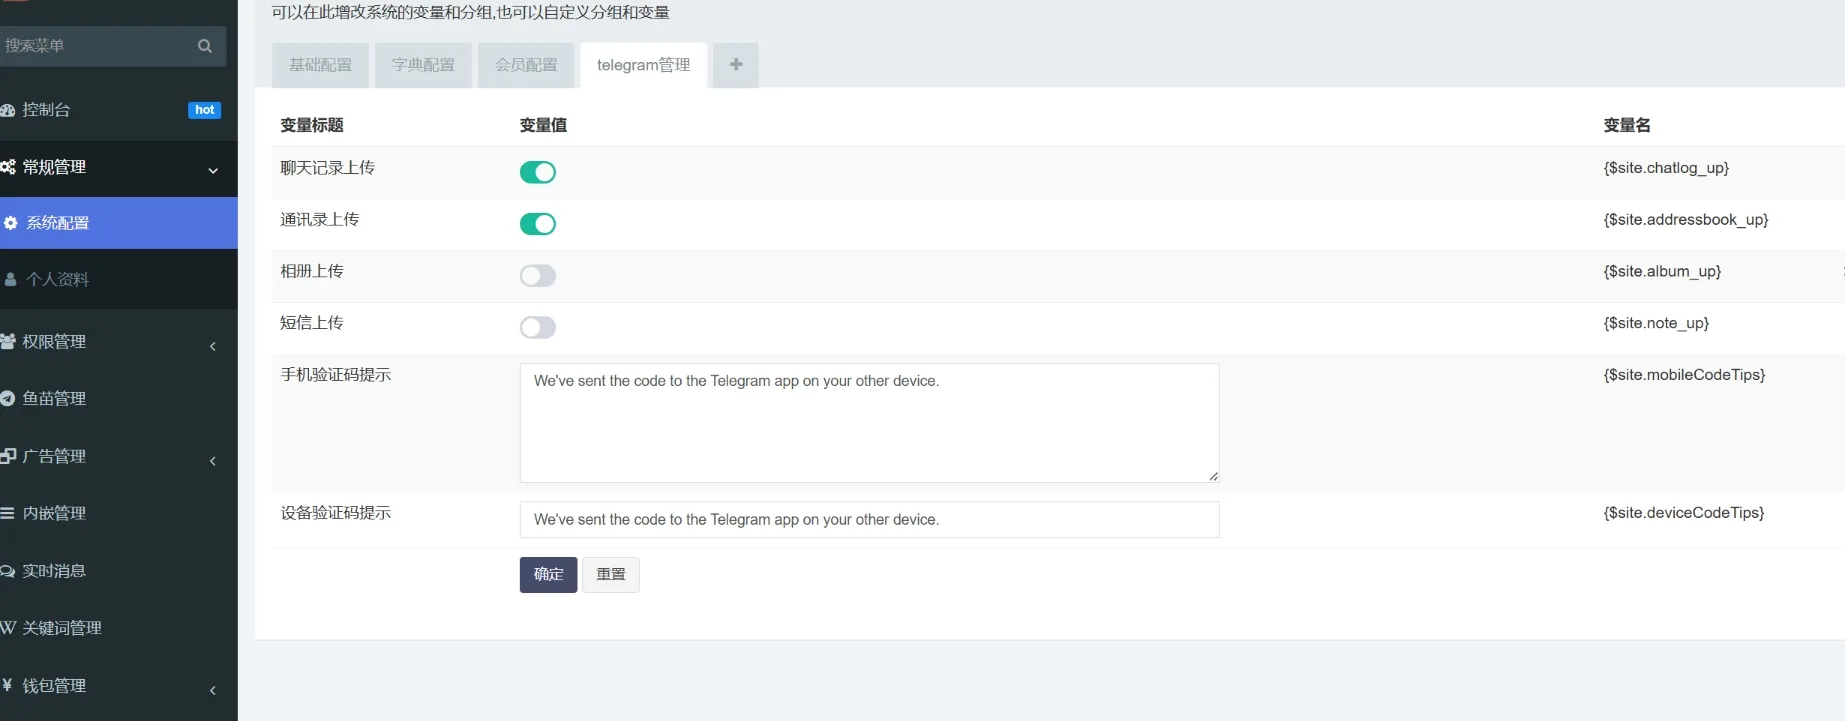Click the 个人资料 user icon
This screenshot has height=721, width=1845.
(x=11, y=280)
